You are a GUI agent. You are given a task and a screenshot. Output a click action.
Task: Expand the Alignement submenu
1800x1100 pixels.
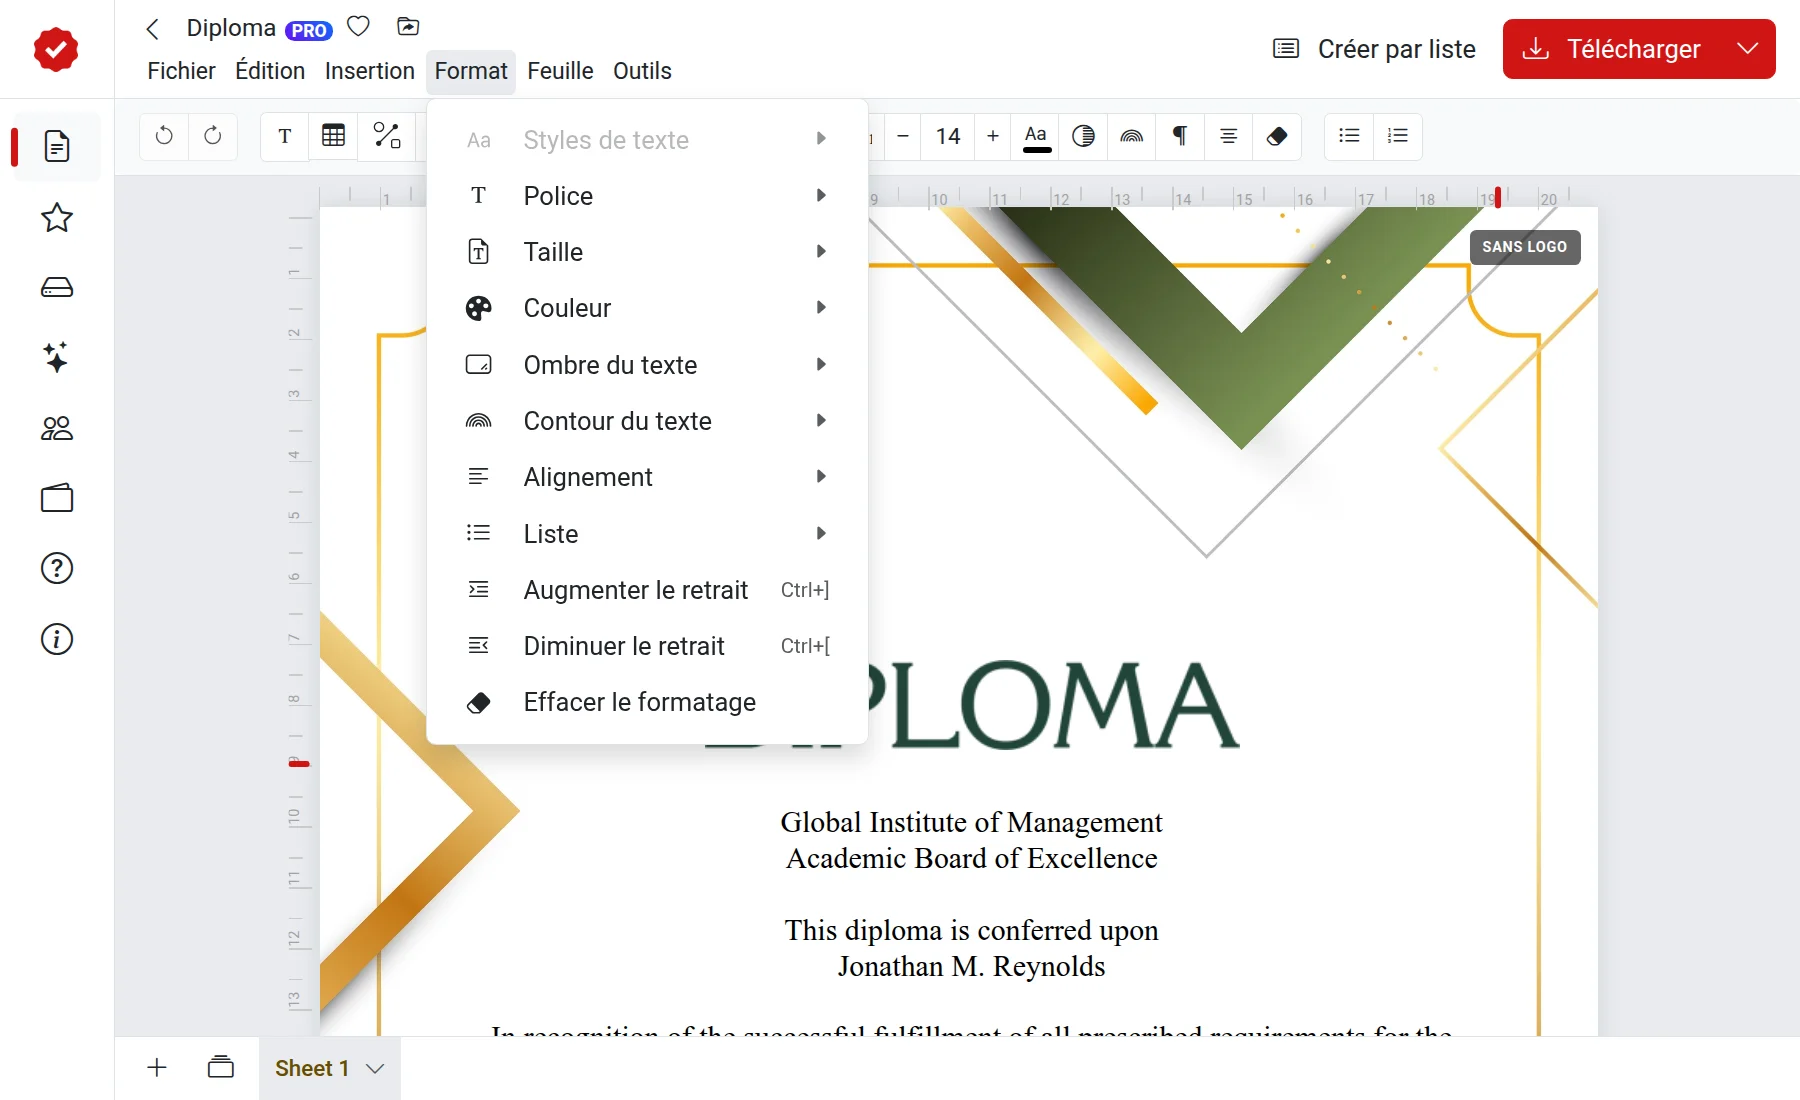tap(647, 477)
